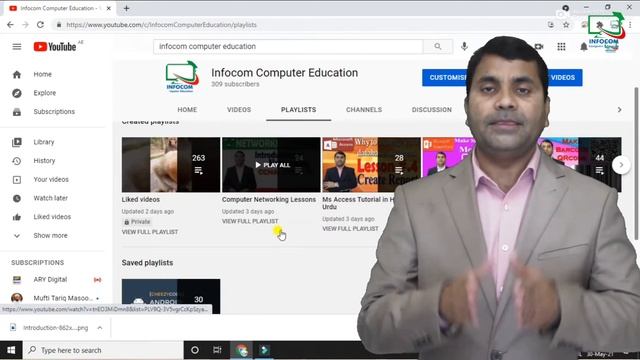This screenshot has height=360, width=640.
Task: Click the Infocom channel avatar
Action: [x=182, y=76]
